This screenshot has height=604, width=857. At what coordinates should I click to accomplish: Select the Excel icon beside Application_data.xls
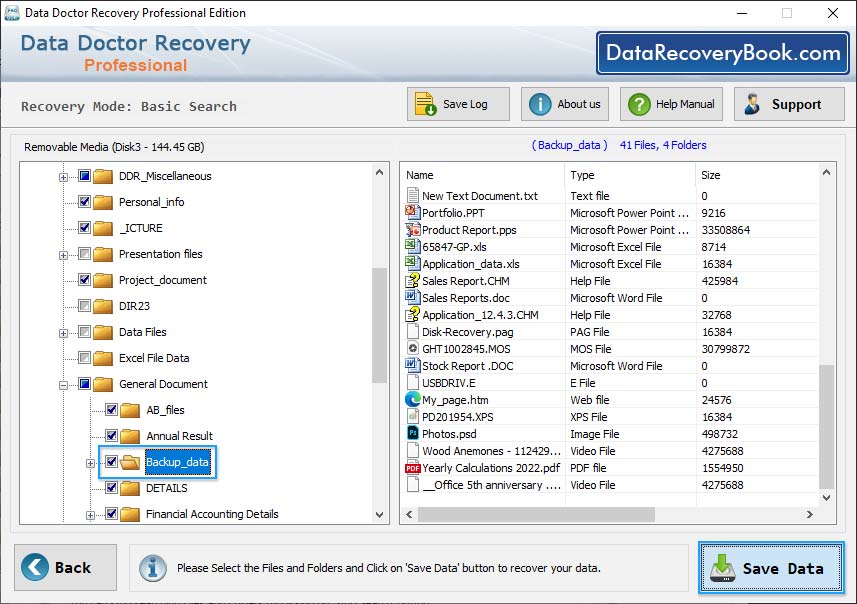411,264
